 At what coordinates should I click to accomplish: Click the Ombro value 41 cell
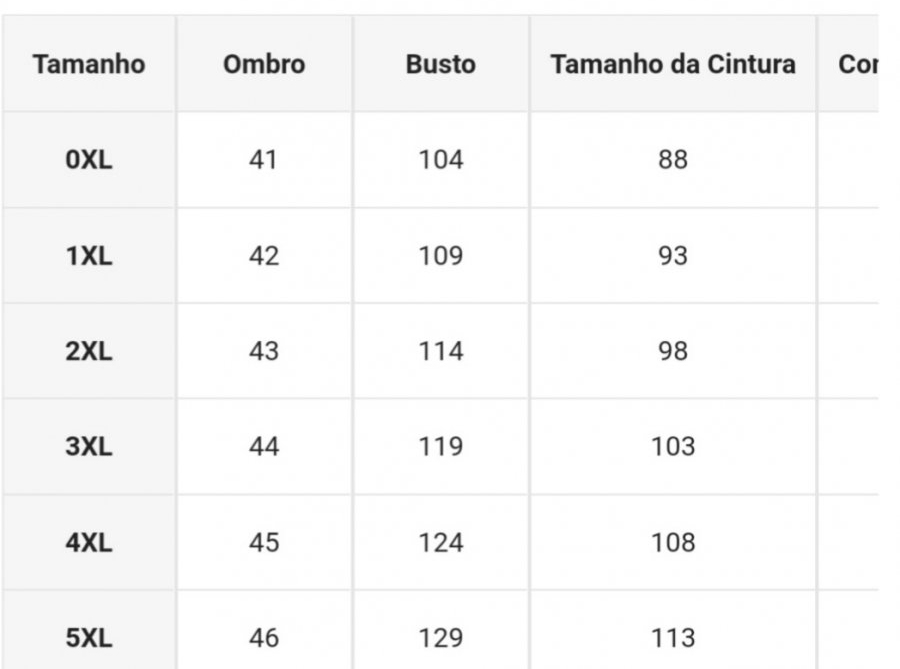tap(263, 160)
